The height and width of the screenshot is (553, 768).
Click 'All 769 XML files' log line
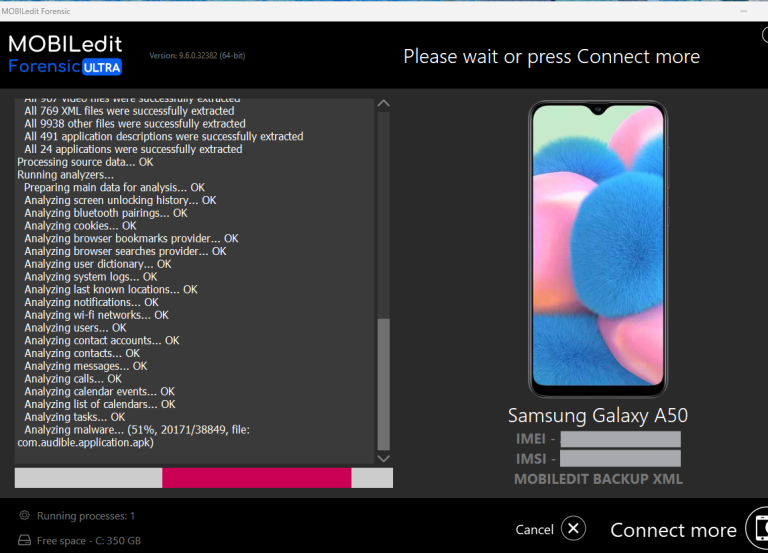pos(129,112)
